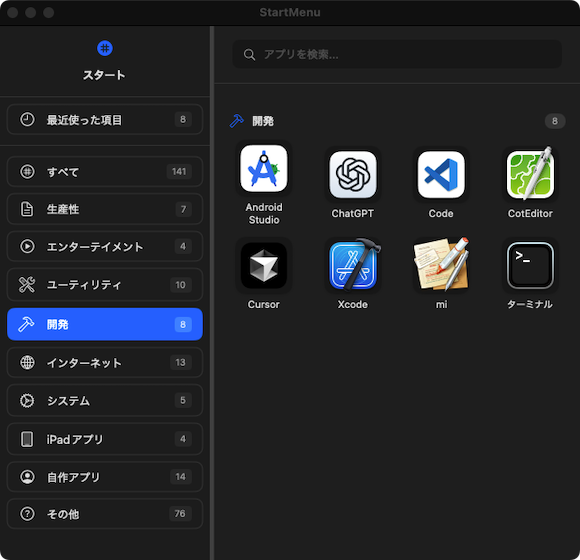Click the 76 count on その他
Image resolution: width=580 pixels, height=560 pixels.
coord(180,513)
